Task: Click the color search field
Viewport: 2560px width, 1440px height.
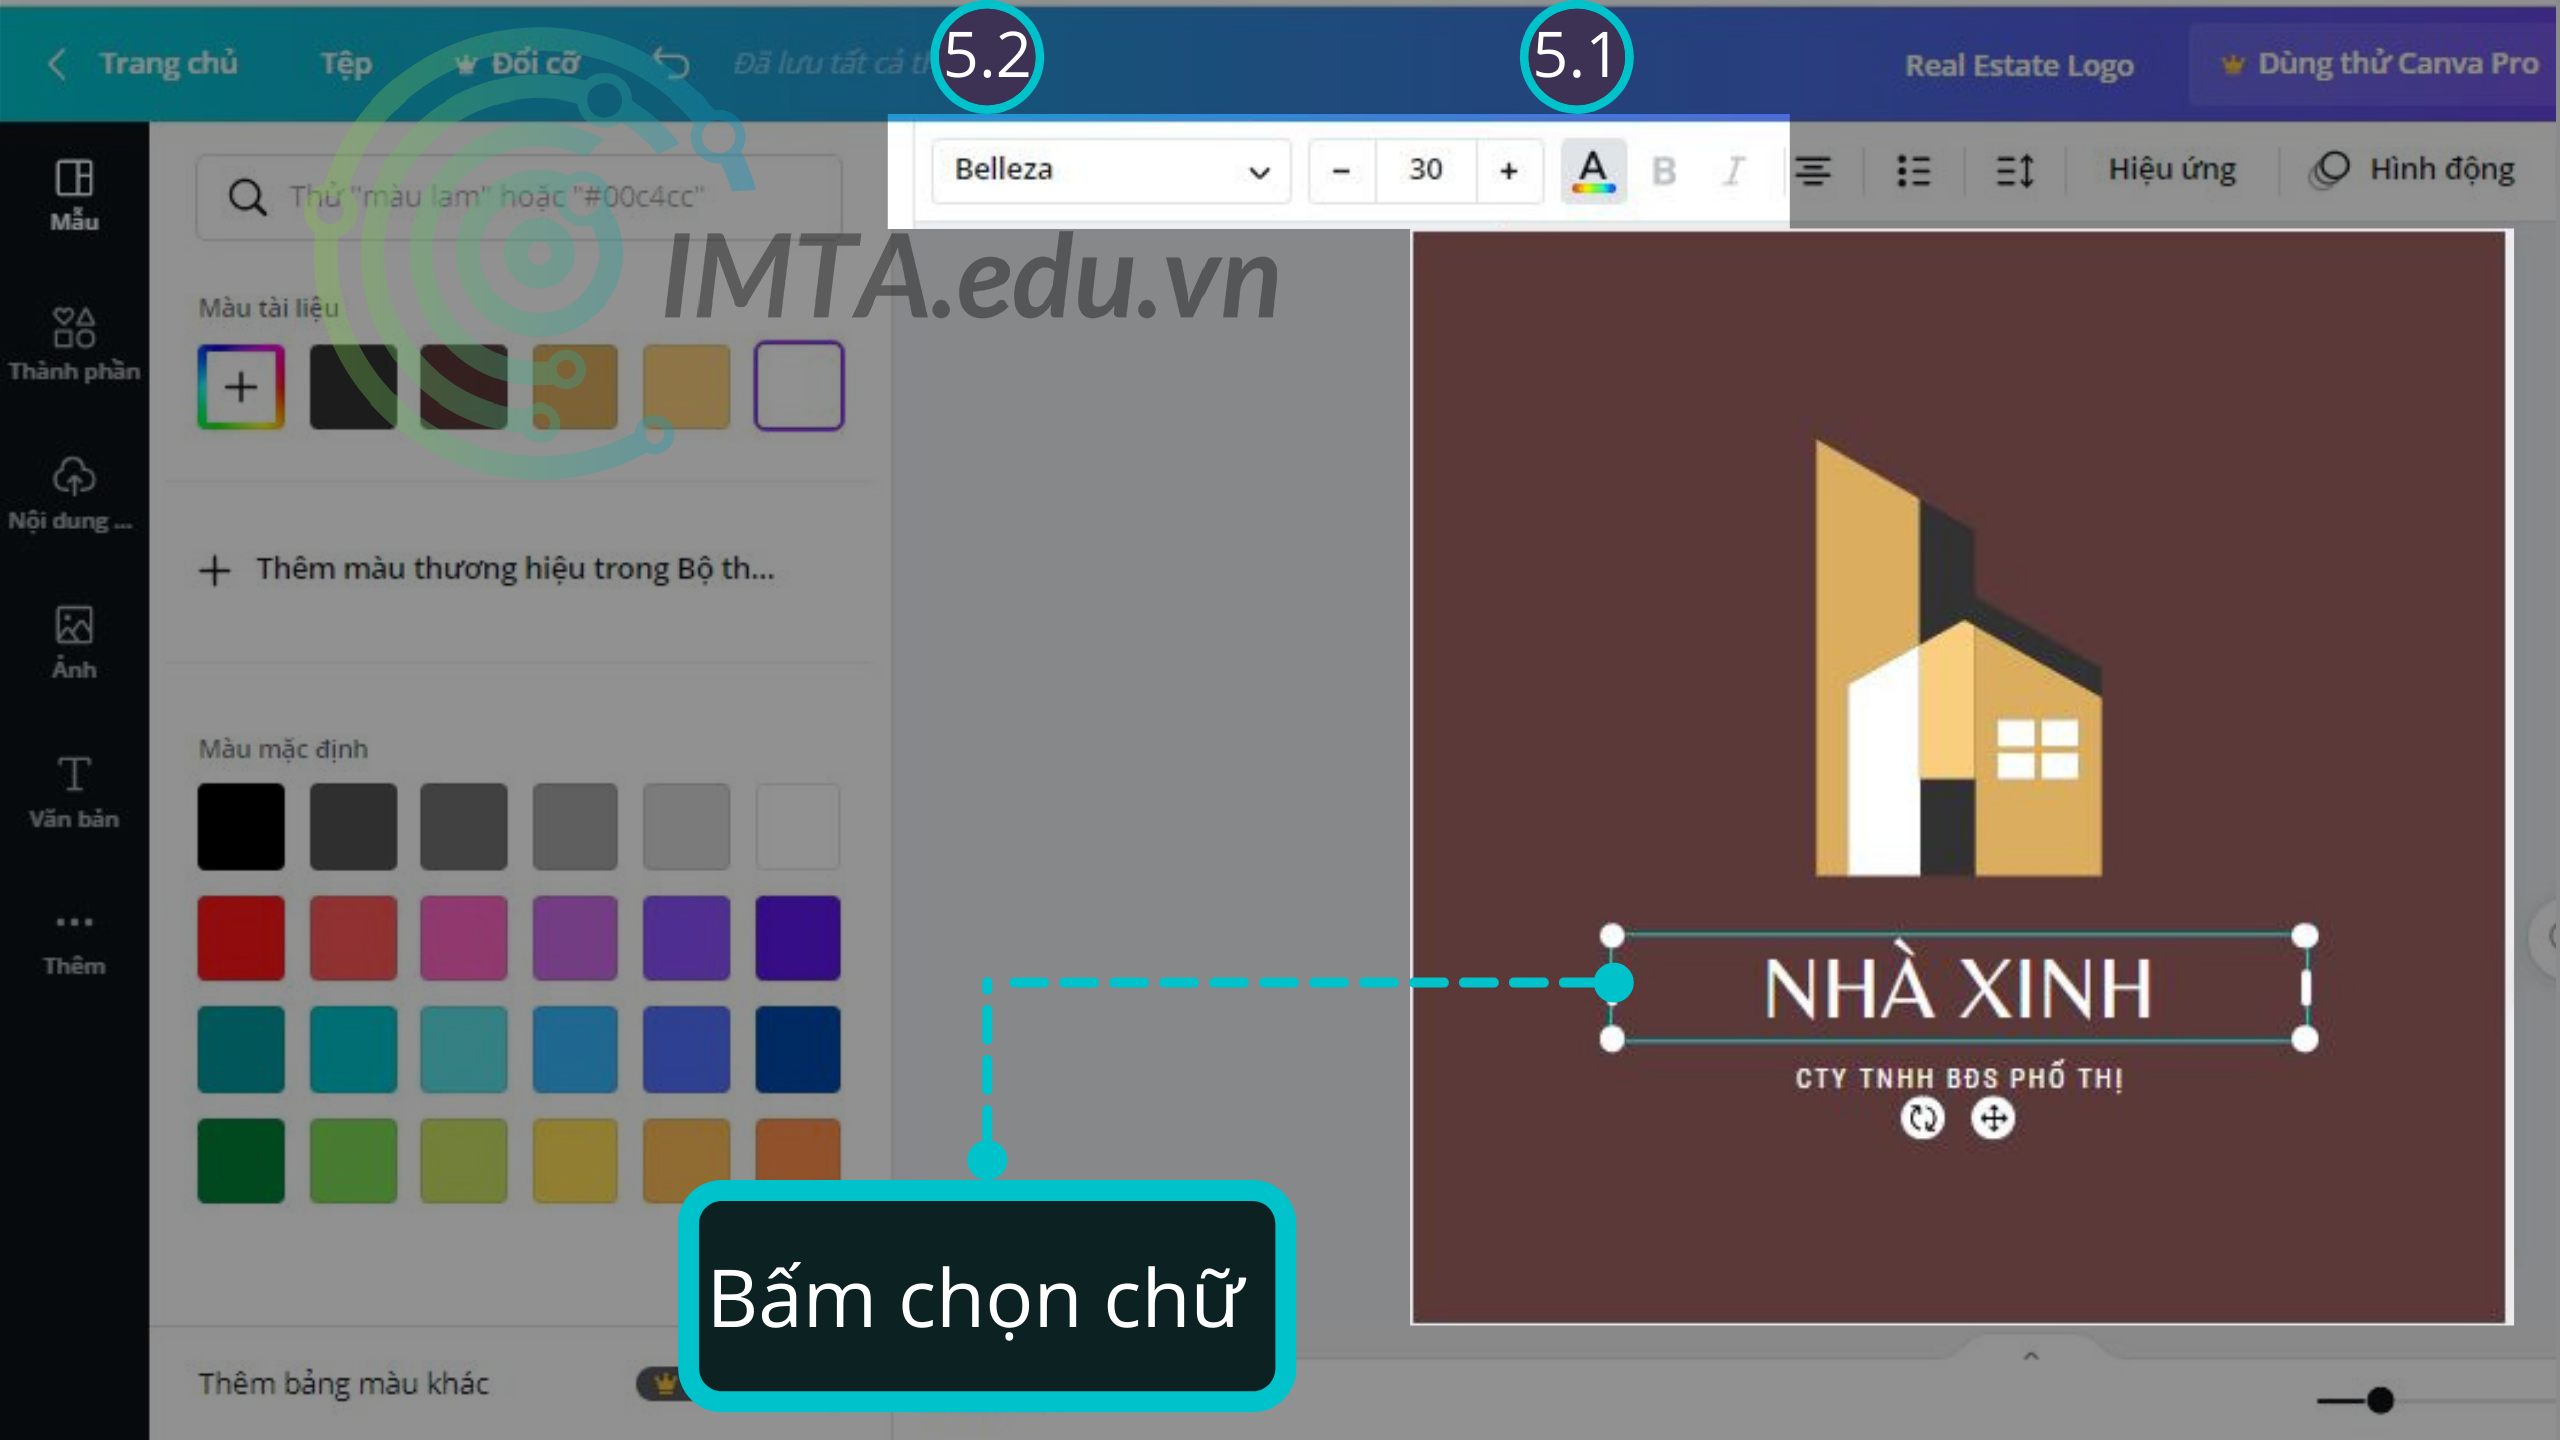Action: (x=520, y=197)
